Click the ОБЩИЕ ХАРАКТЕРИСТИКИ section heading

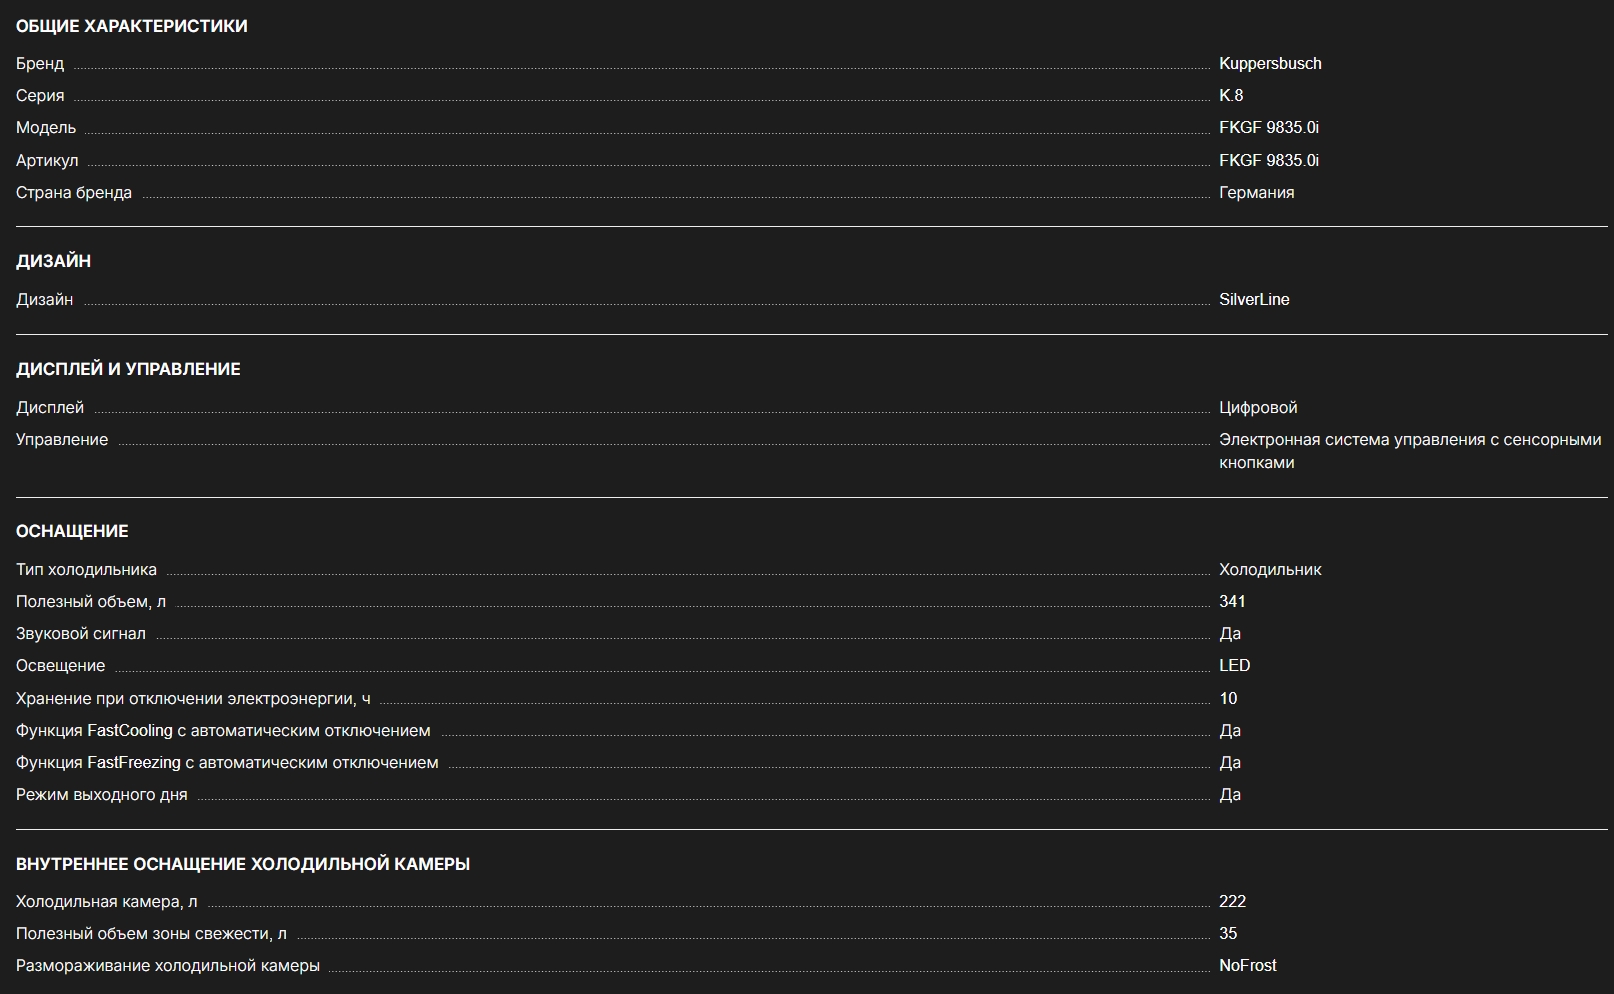coord(131,27)
